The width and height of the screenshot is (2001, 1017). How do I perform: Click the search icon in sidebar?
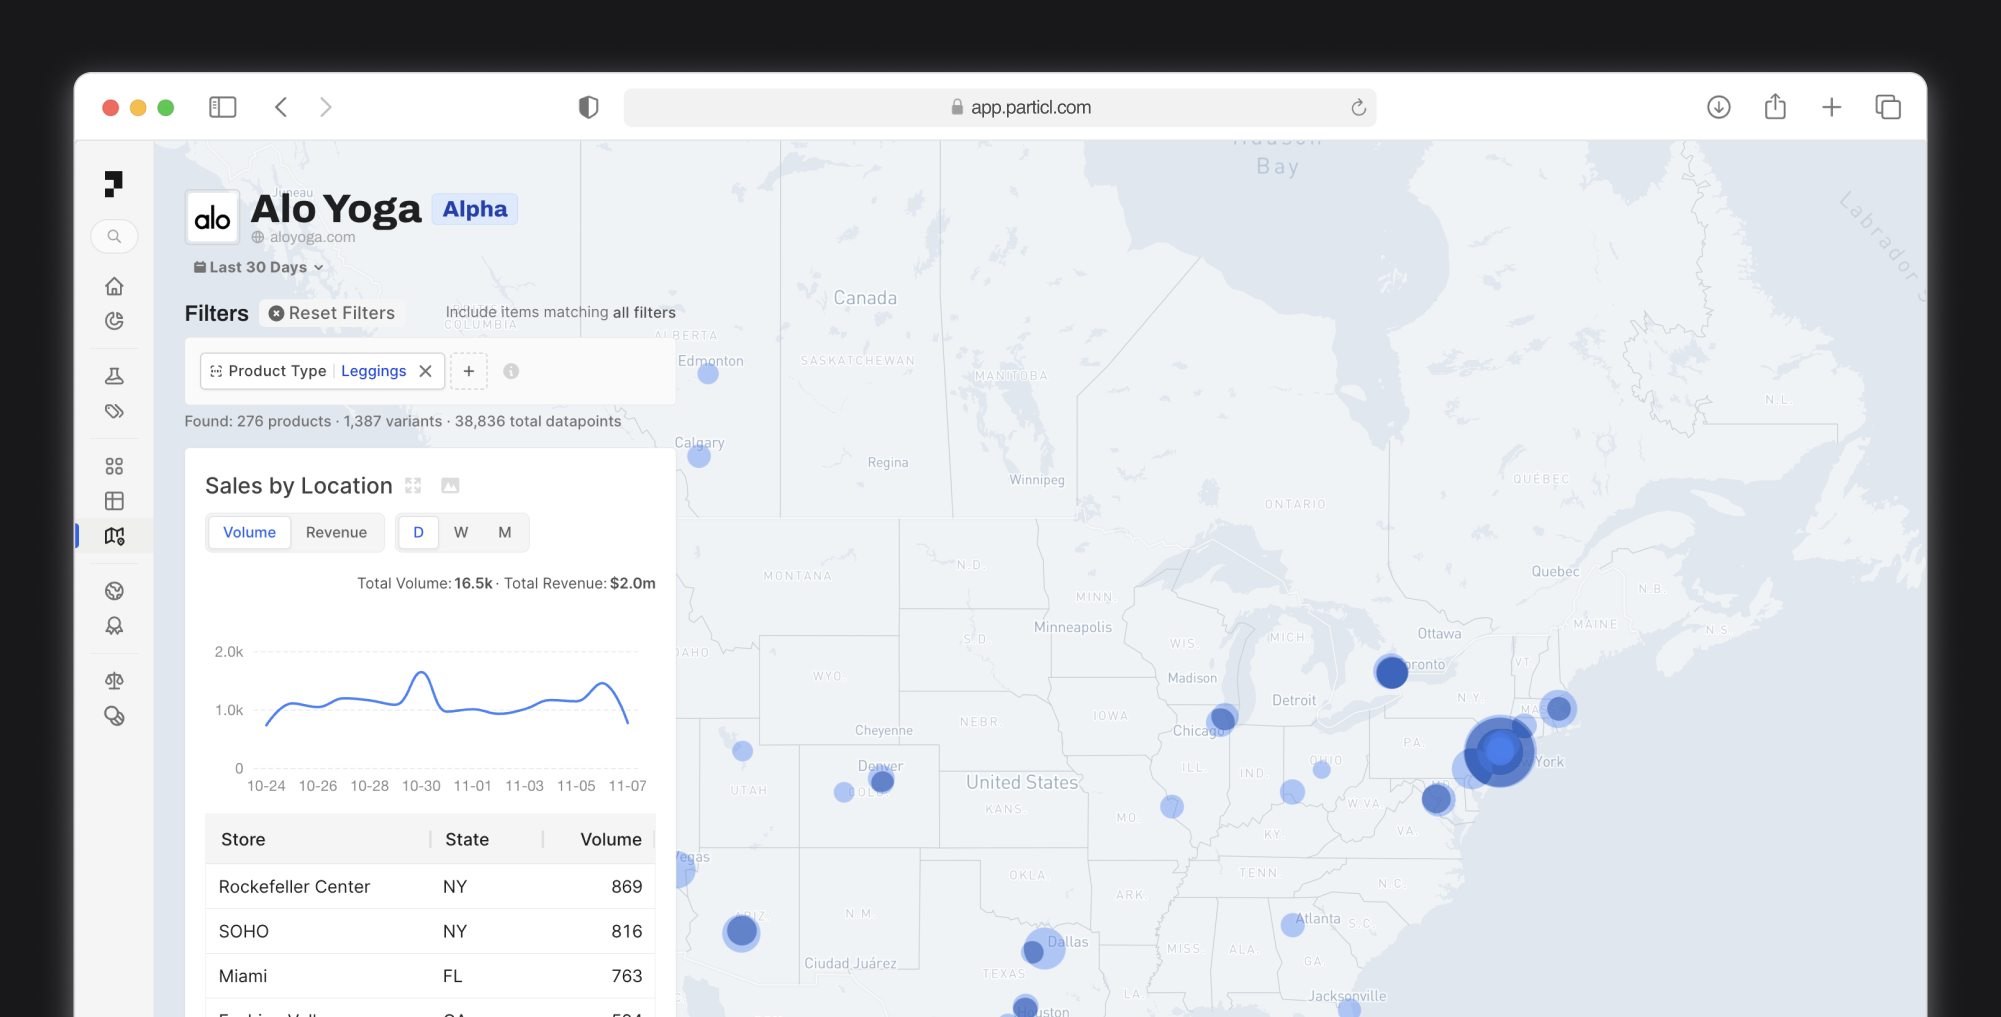(114, 237)
